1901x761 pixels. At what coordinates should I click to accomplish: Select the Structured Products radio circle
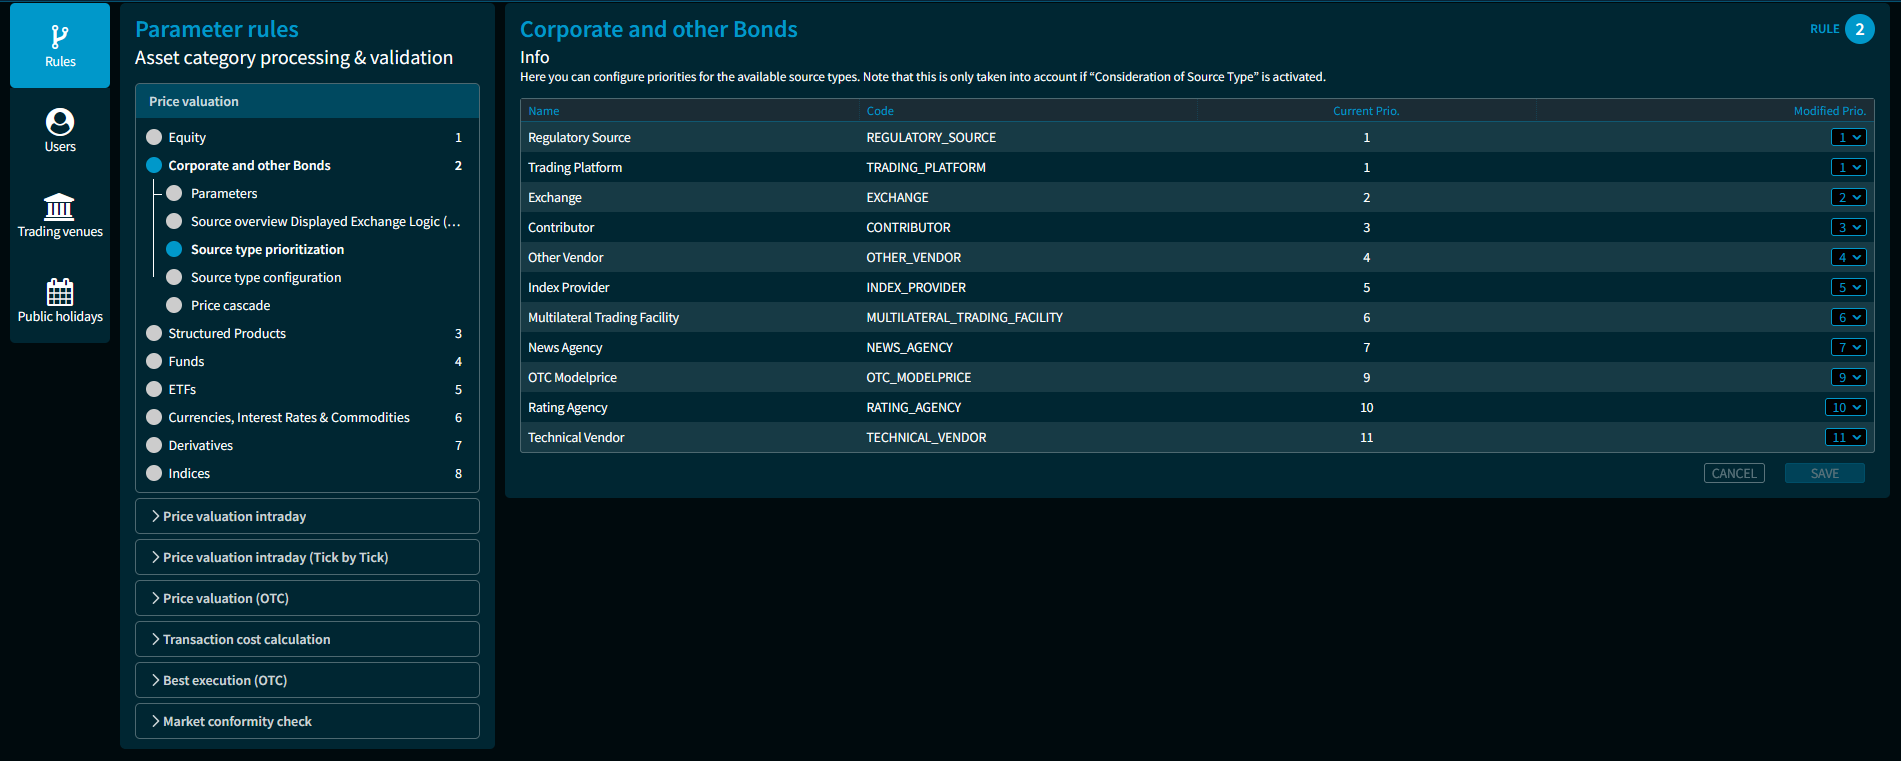coord(154,333)
